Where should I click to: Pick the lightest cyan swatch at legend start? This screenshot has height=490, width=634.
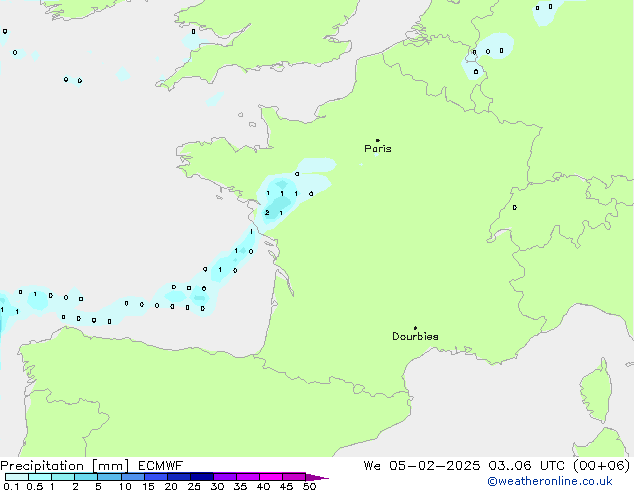click(x=16, y=477)
